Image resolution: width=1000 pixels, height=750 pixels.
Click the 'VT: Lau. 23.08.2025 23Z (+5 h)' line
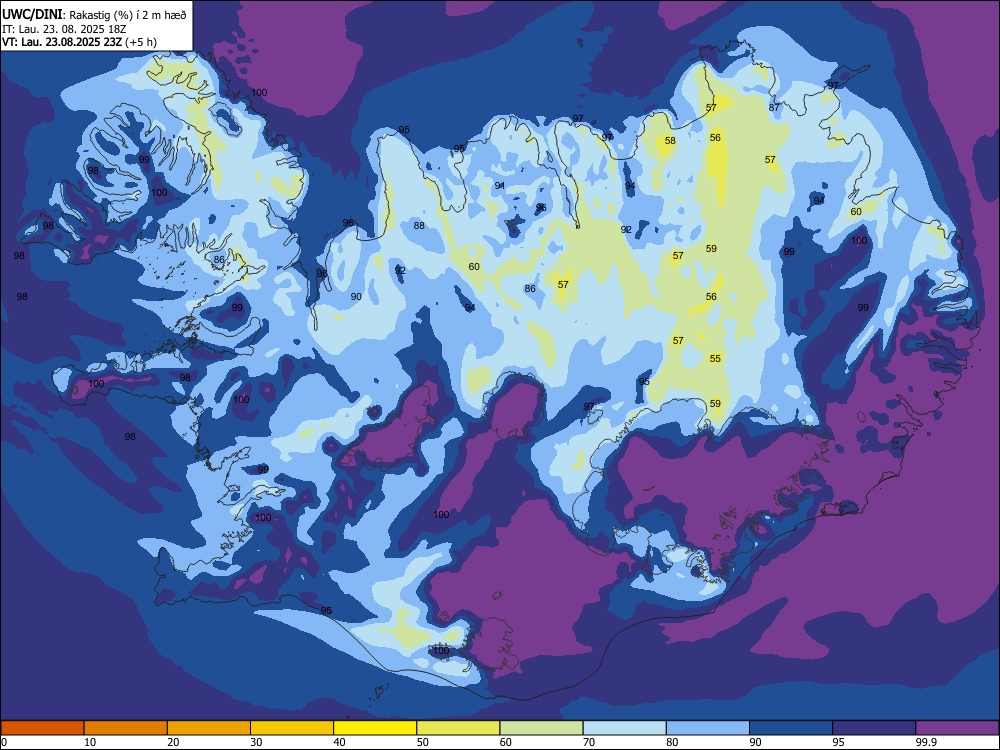click(79, 42)
